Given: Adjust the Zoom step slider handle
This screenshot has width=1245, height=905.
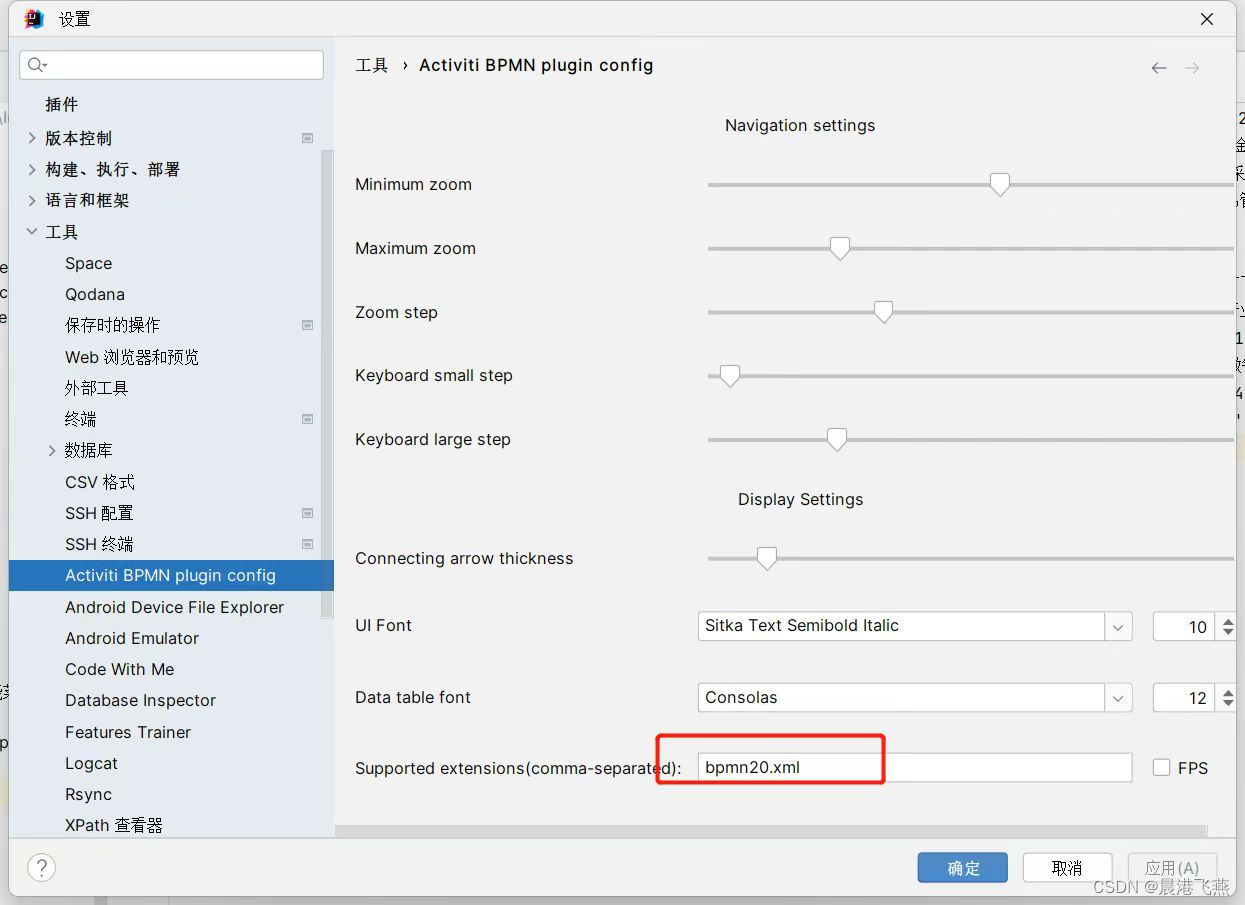Looking at the screenshot, I should [883, 312].
